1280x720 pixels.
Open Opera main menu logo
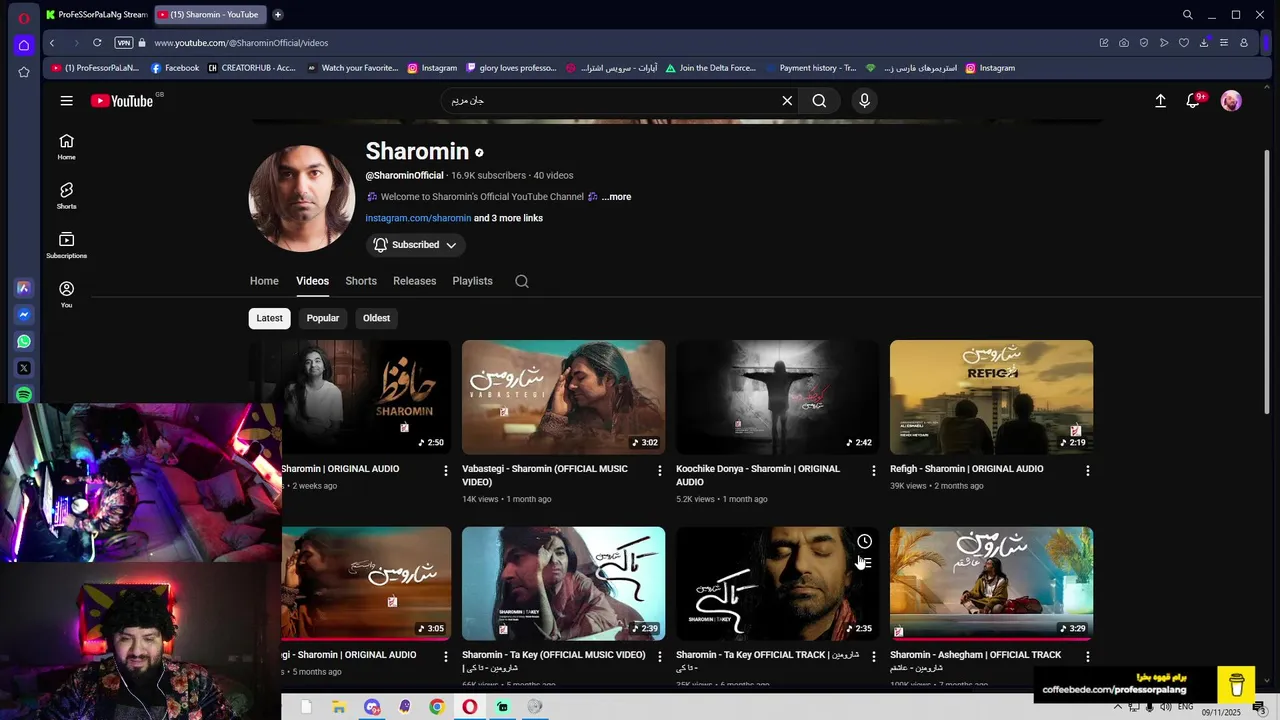24,19
